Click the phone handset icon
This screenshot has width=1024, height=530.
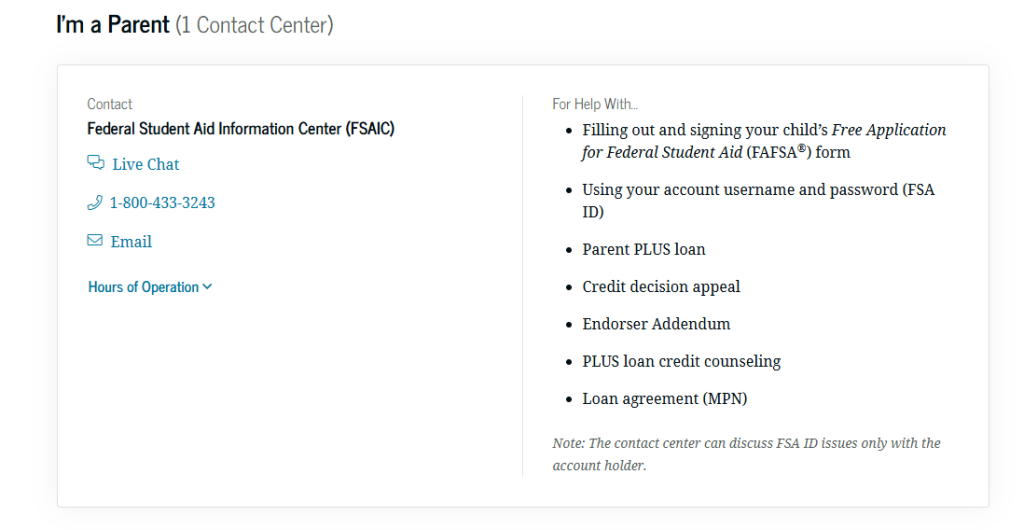click(x=95, y=202)
